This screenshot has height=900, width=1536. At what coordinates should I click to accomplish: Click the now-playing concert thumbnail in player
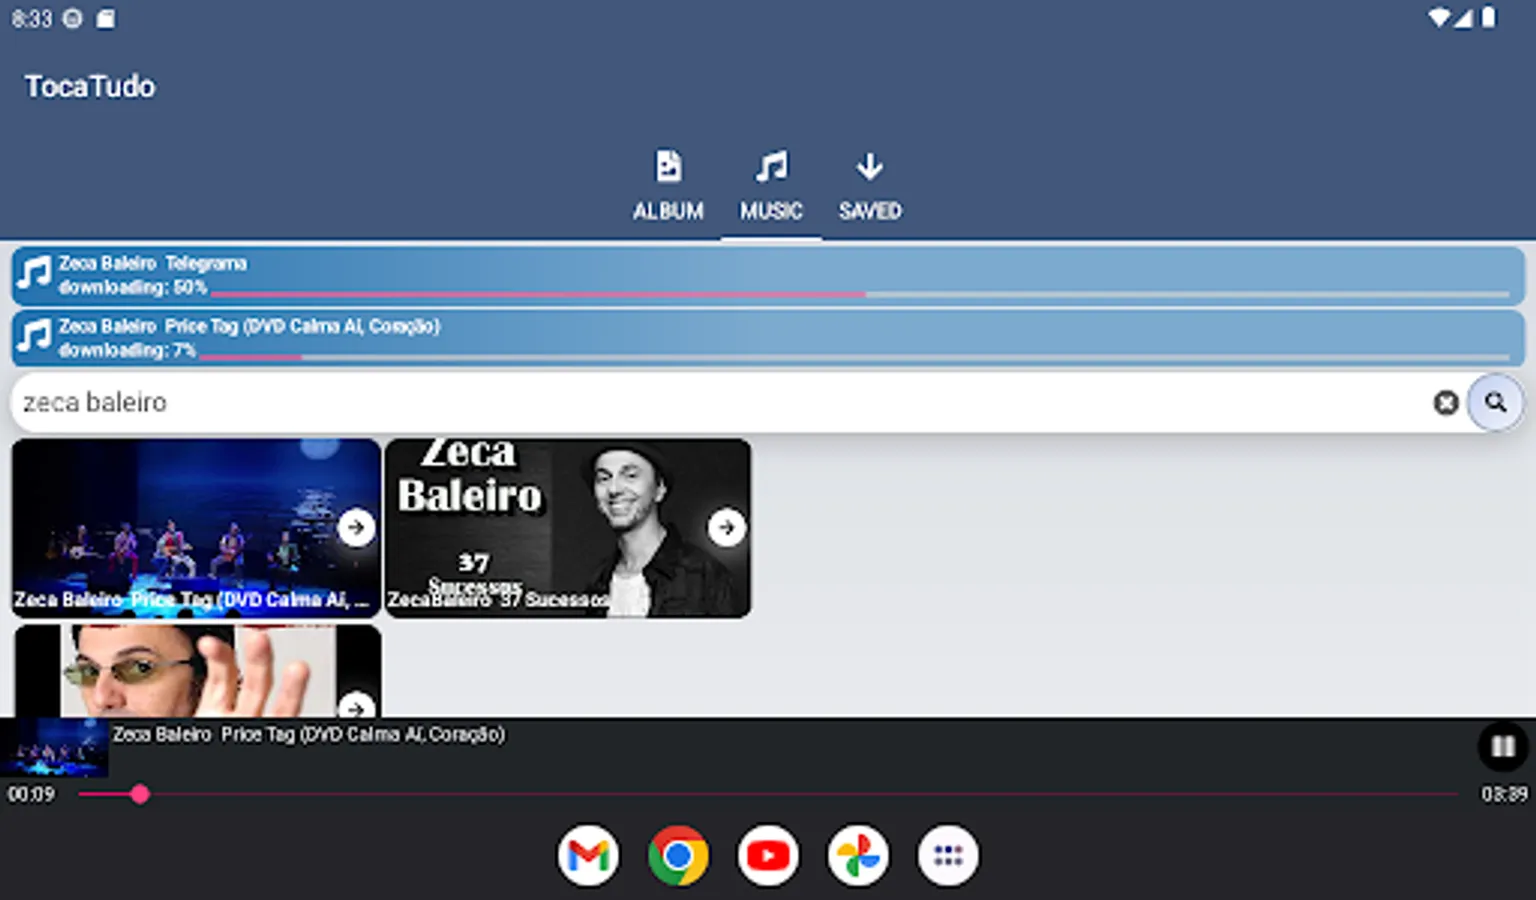click(54, 747)
